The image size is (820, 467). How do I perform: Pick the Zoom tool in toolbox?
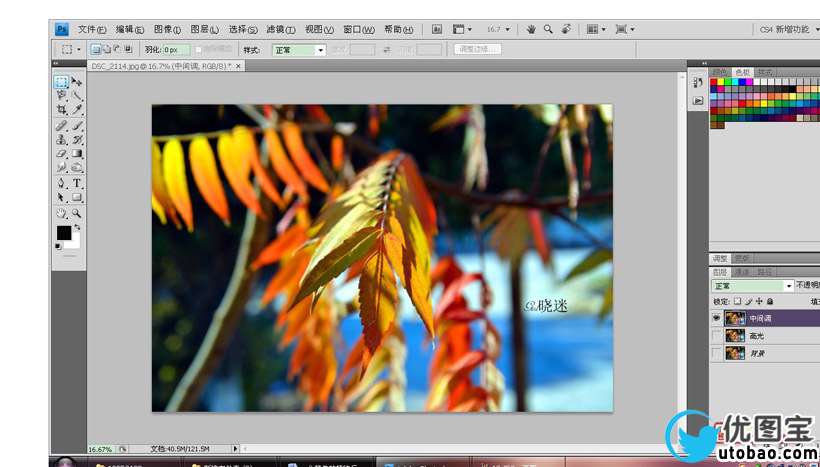coord(77,213)
